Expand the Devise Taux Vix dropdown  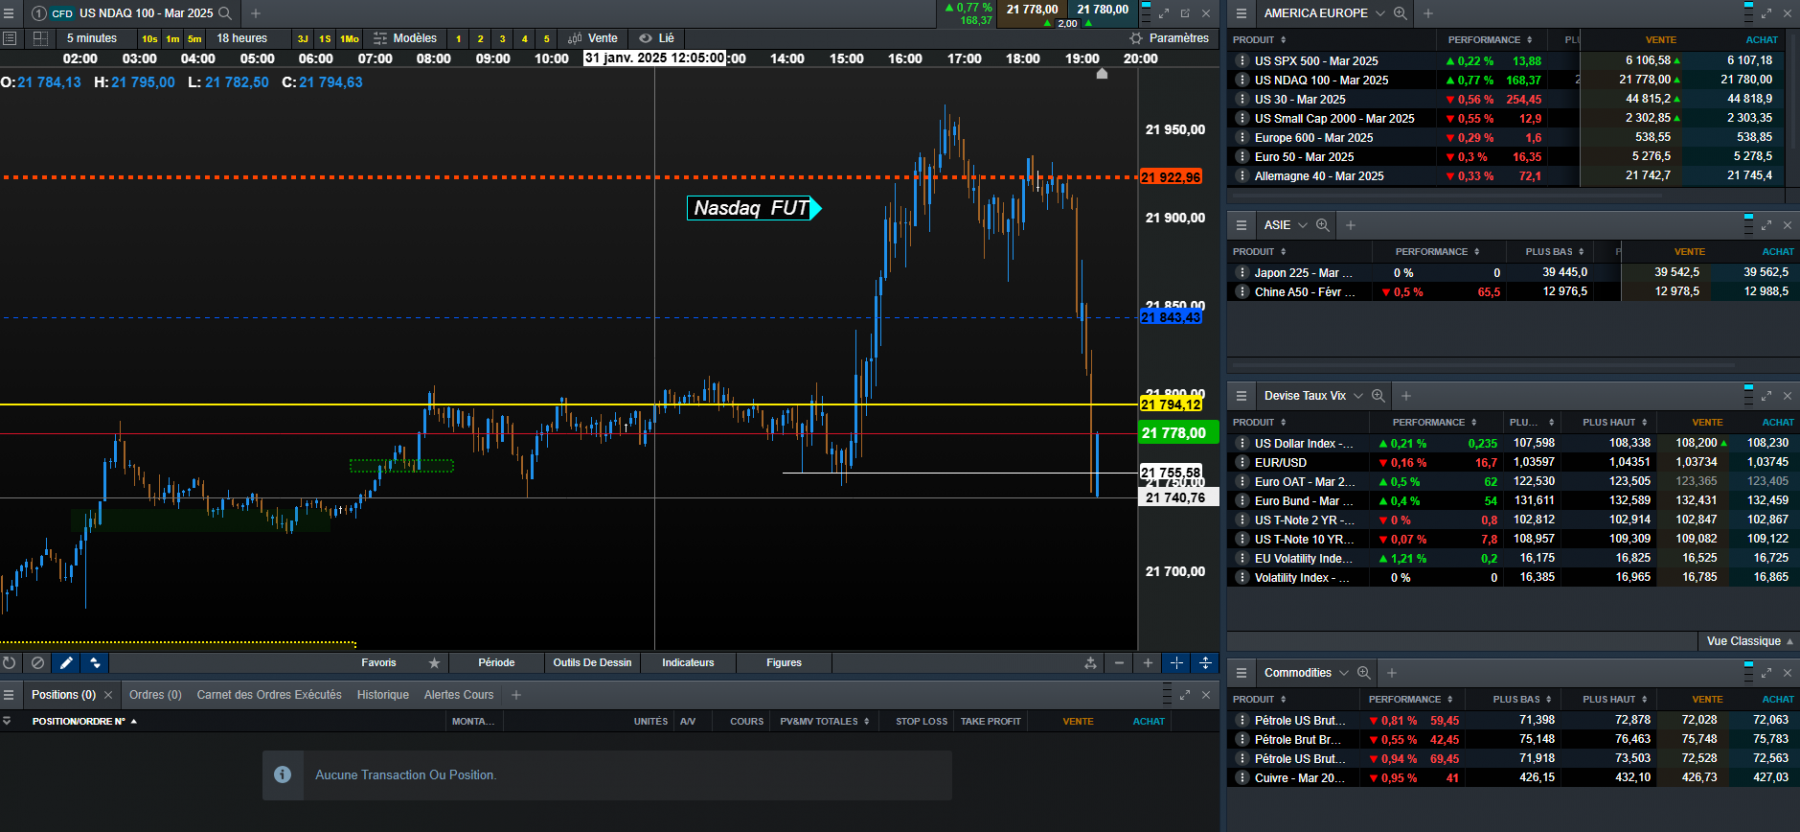(x=1358, y=396)
